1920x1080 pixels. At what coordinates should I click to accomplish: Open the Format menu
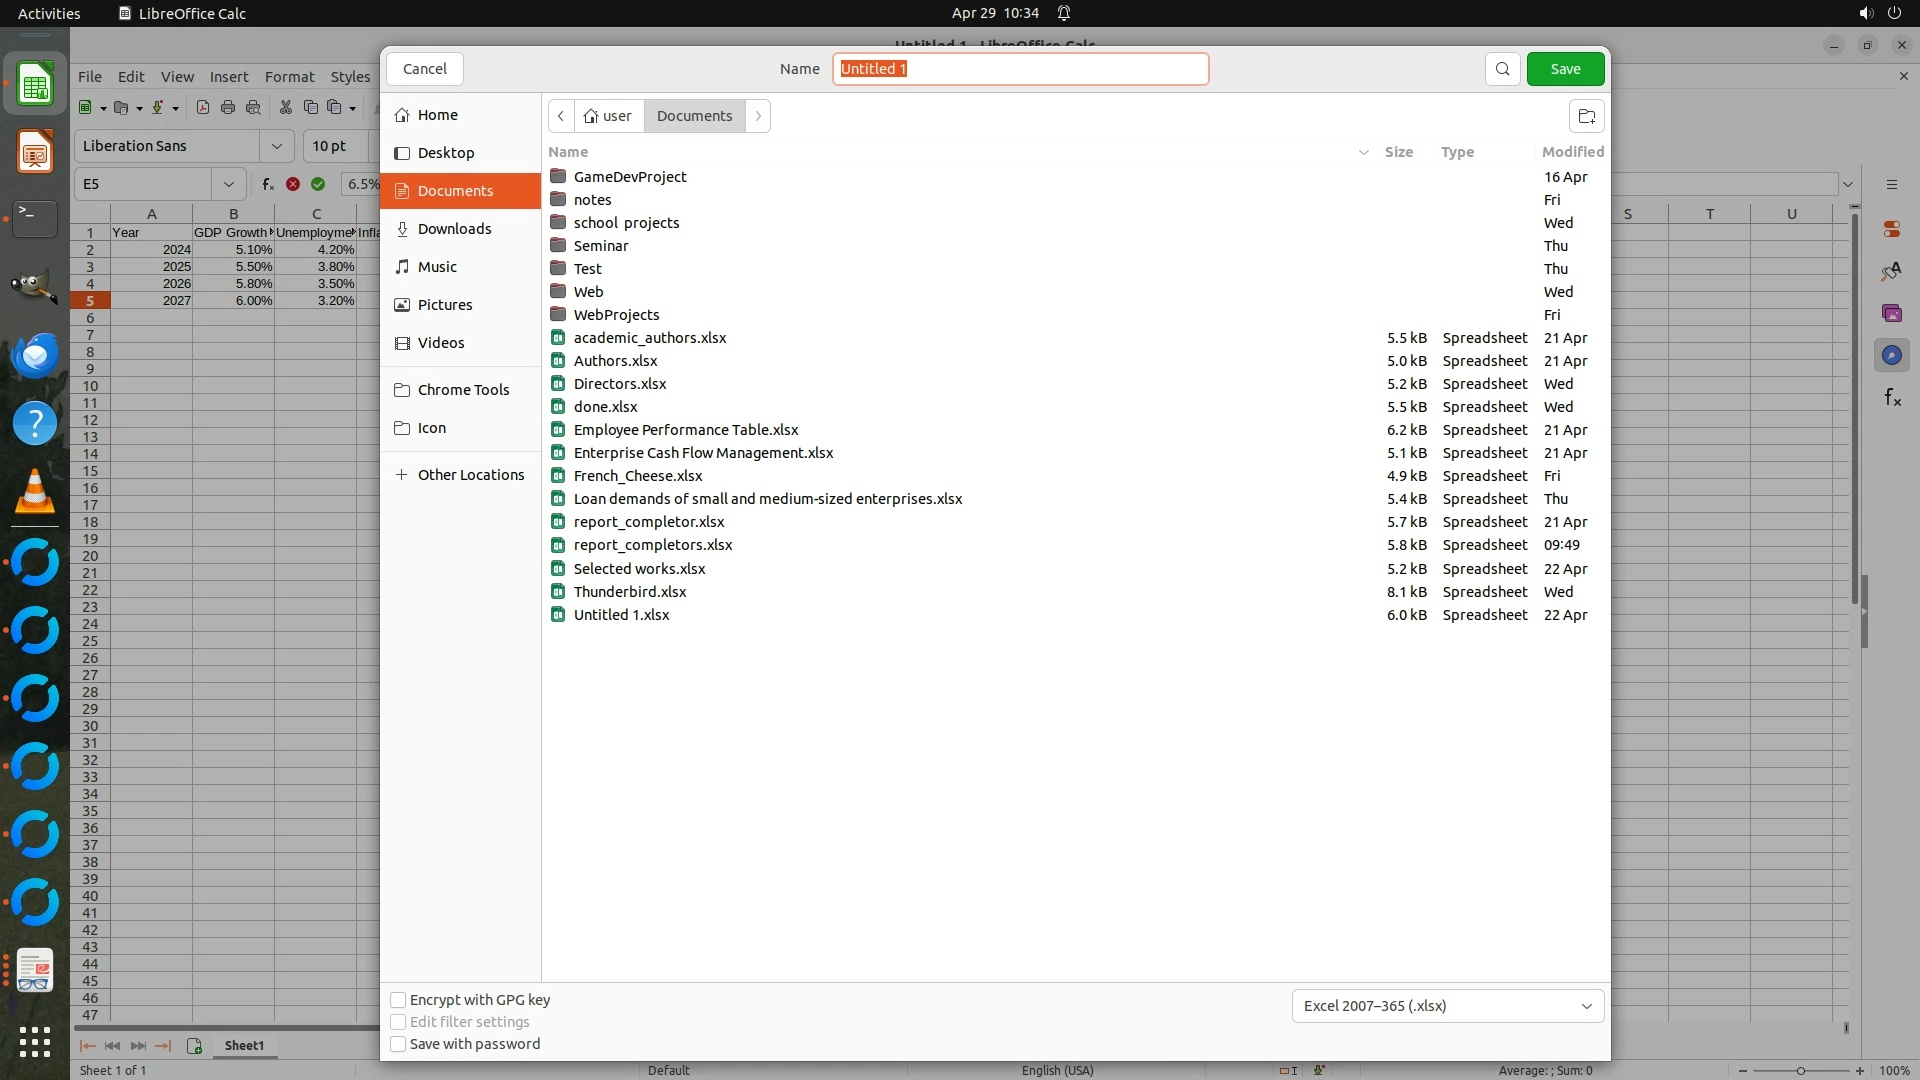289,77
